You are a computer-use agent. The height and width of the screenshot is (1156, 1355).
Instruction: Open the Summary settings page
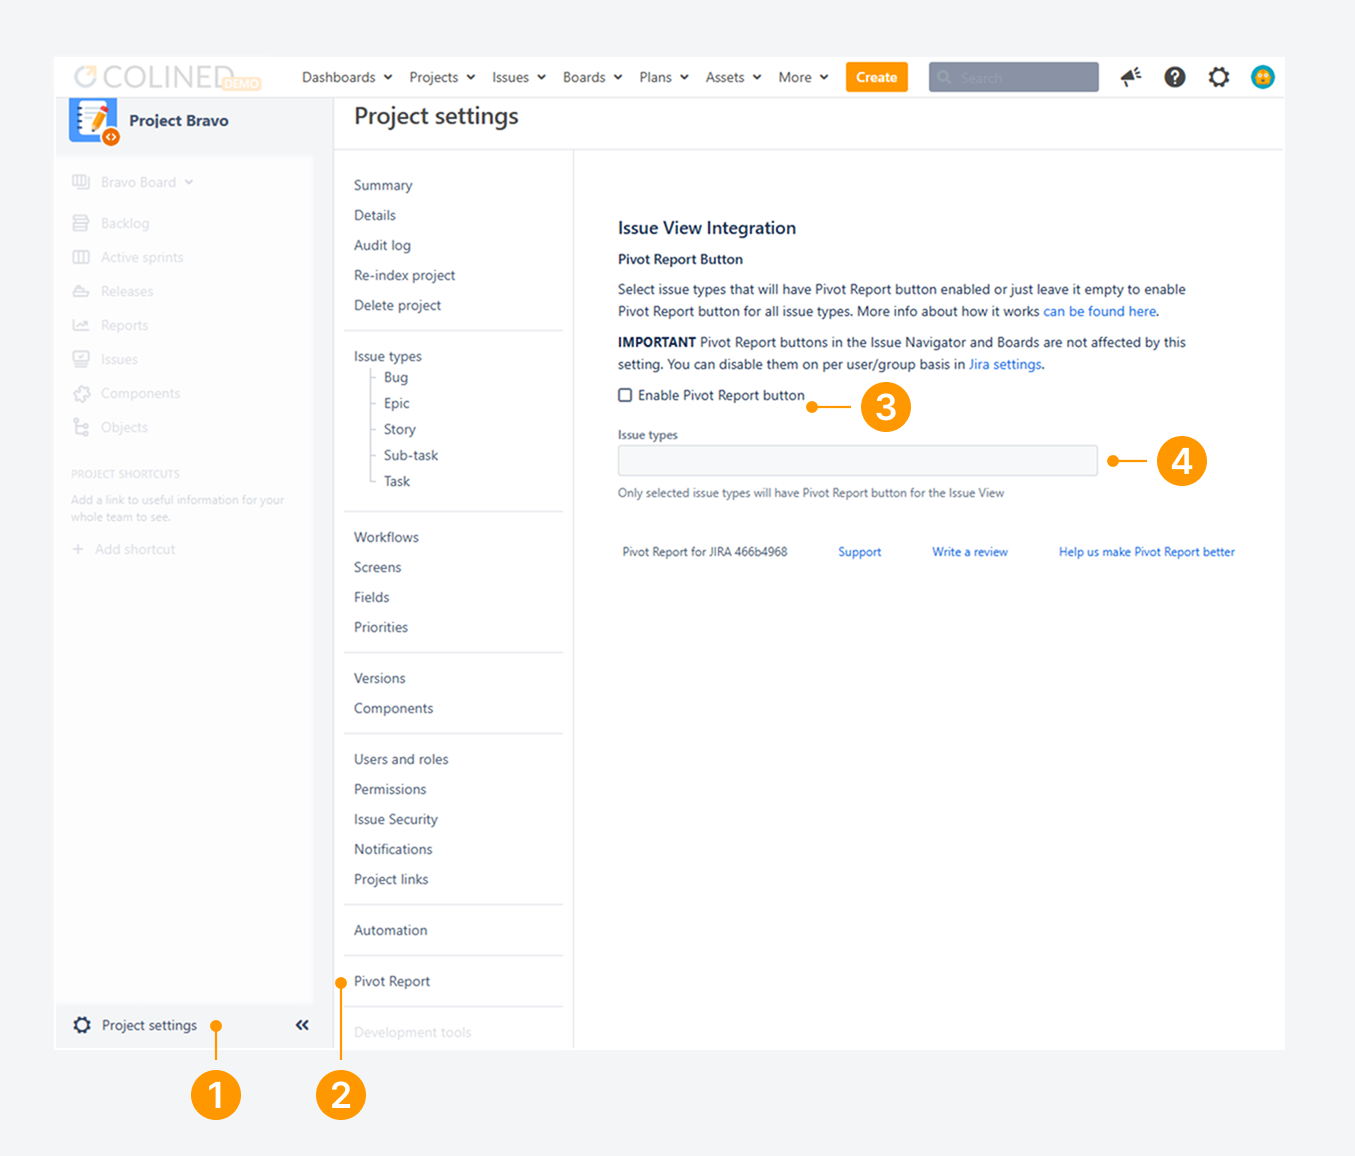[x=383, y=185]
